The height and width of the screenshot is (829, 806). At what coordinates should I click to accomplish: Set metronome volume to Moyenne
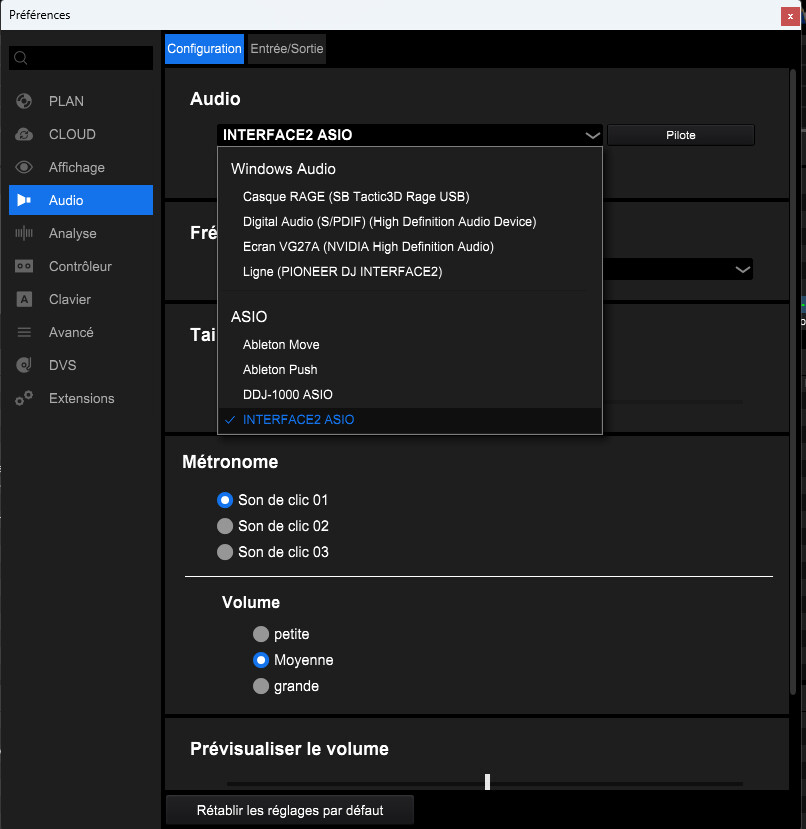[261, 660]
